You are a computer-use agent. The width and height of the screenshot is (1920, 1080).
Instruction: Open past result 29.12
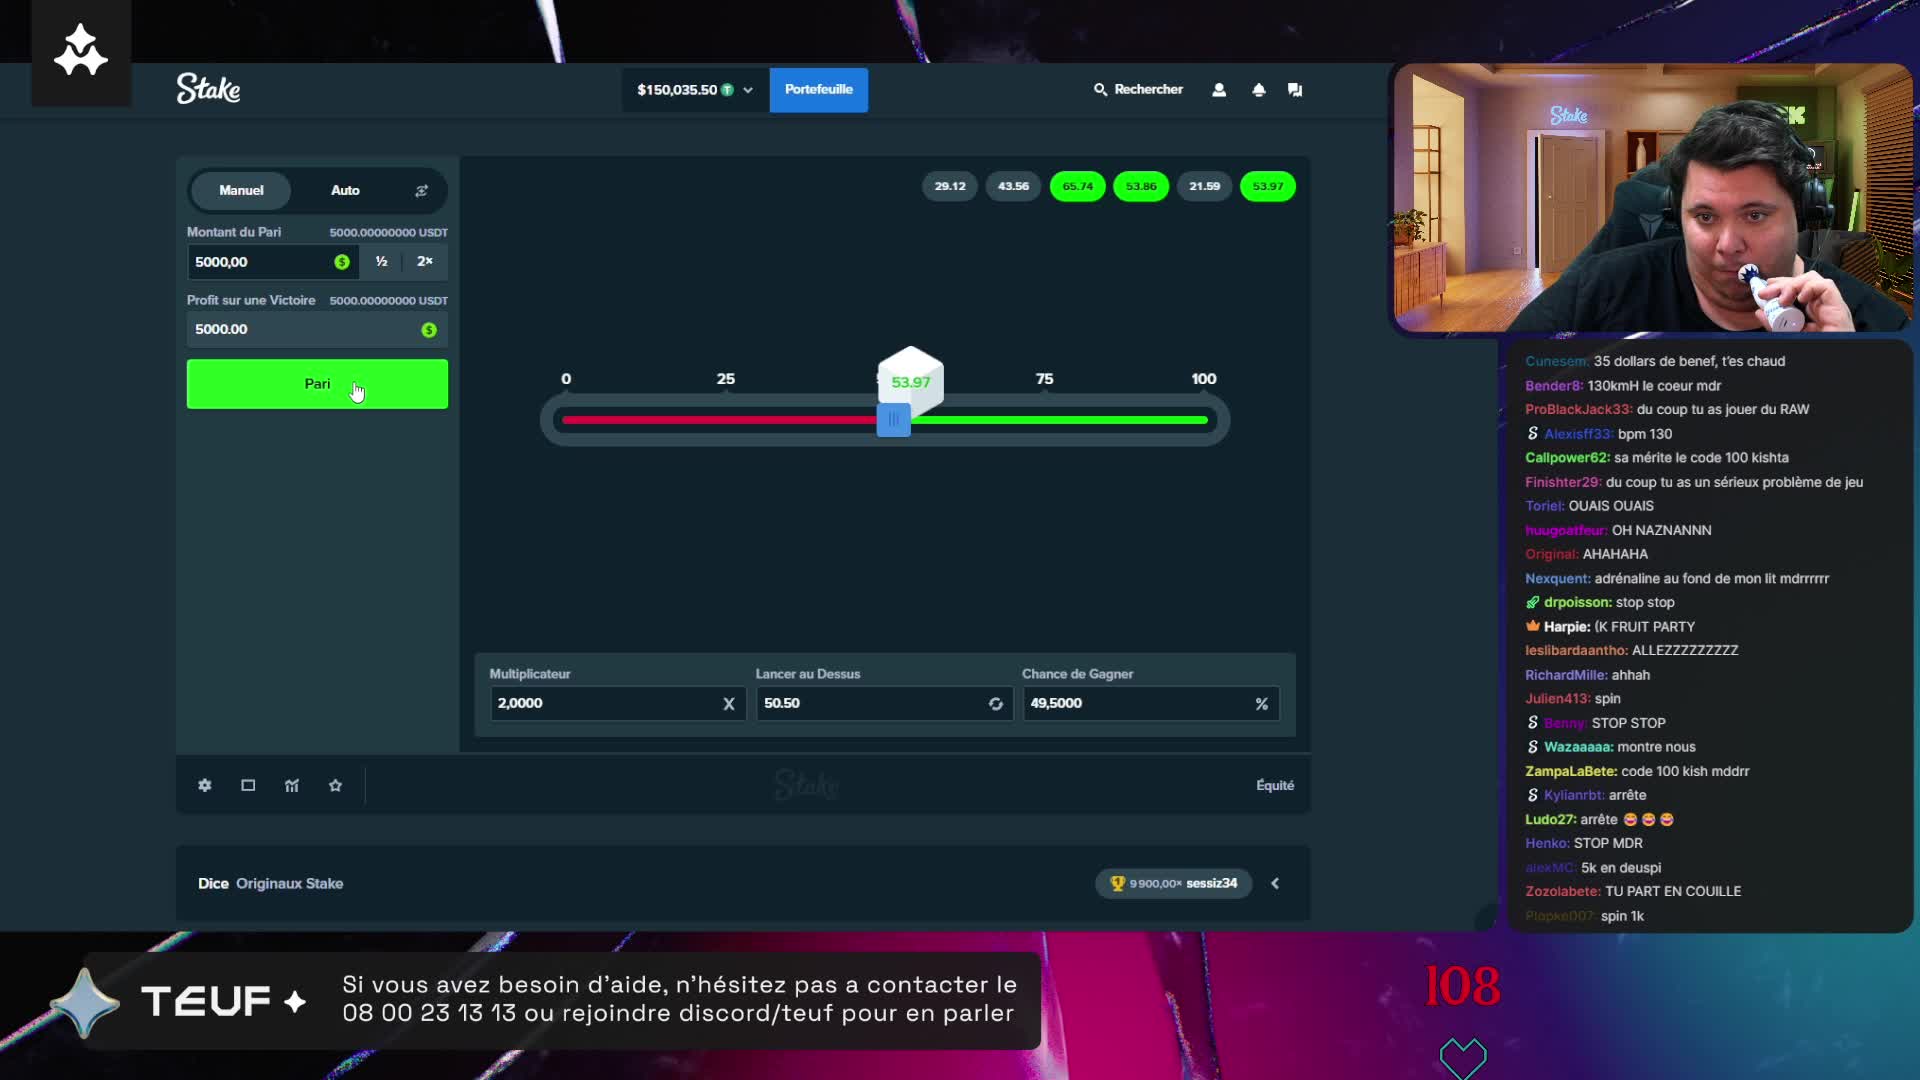[x=950, y=186]
